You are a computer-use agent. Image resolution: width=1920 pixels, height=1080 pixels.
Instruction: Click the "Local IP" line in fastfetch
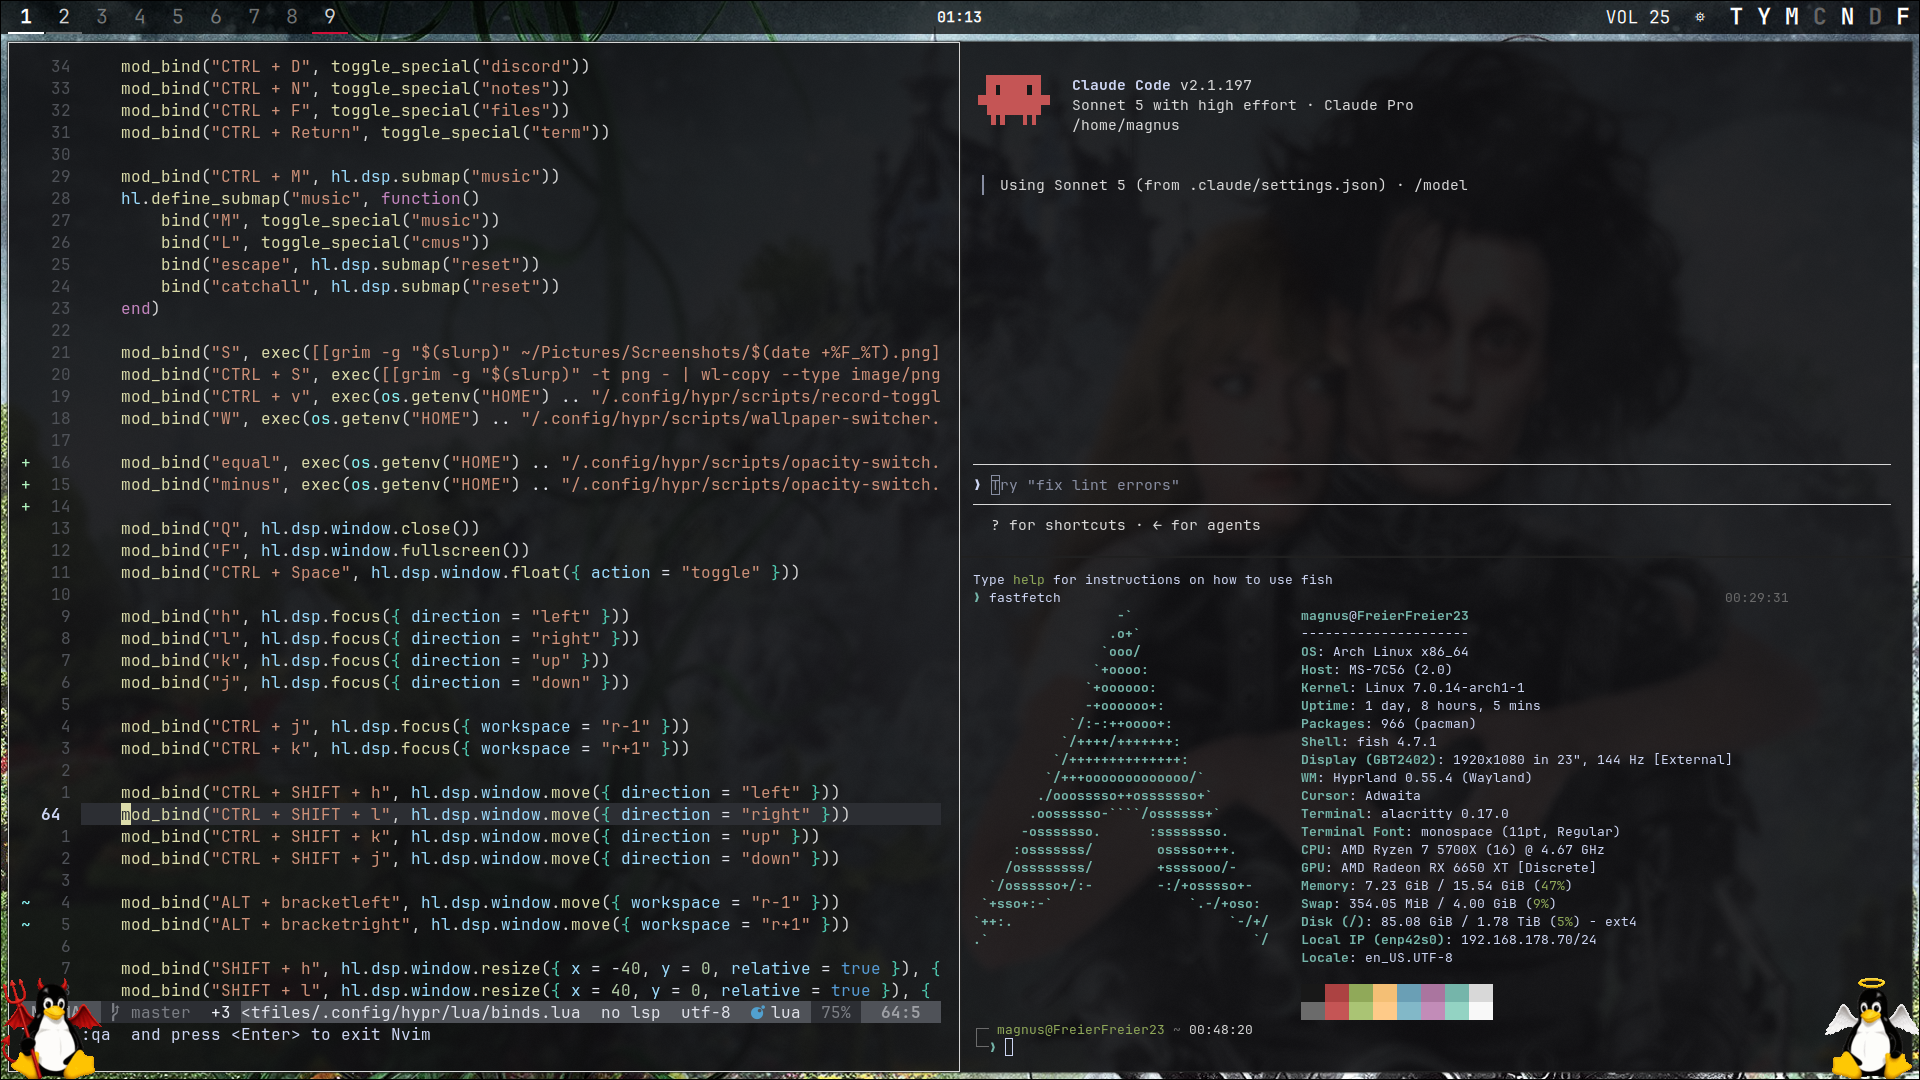1449,940
